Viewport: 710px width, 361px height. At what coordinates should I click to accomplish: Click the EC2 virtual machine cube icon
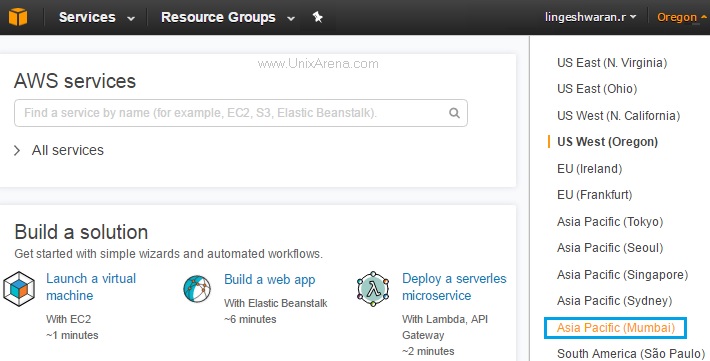tap(19, 289)
